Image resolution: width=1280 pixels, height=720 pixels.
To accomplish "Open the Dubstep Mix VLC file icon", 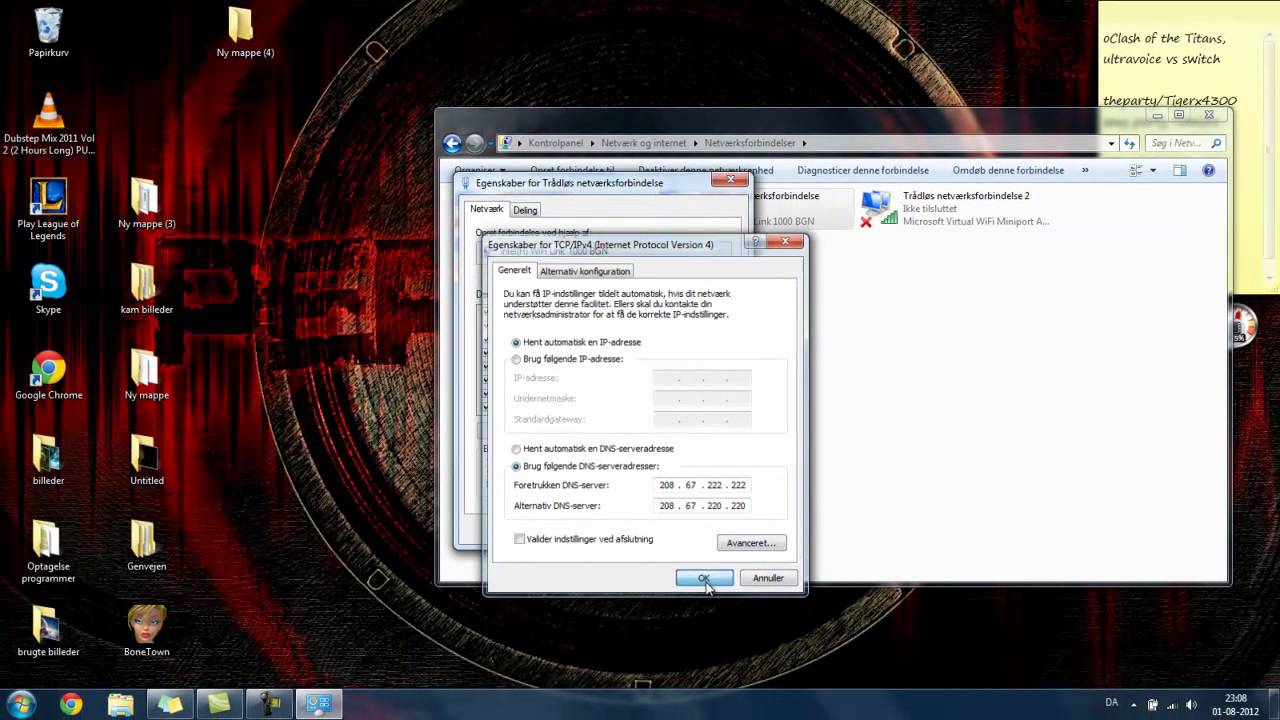I will 48,124.
